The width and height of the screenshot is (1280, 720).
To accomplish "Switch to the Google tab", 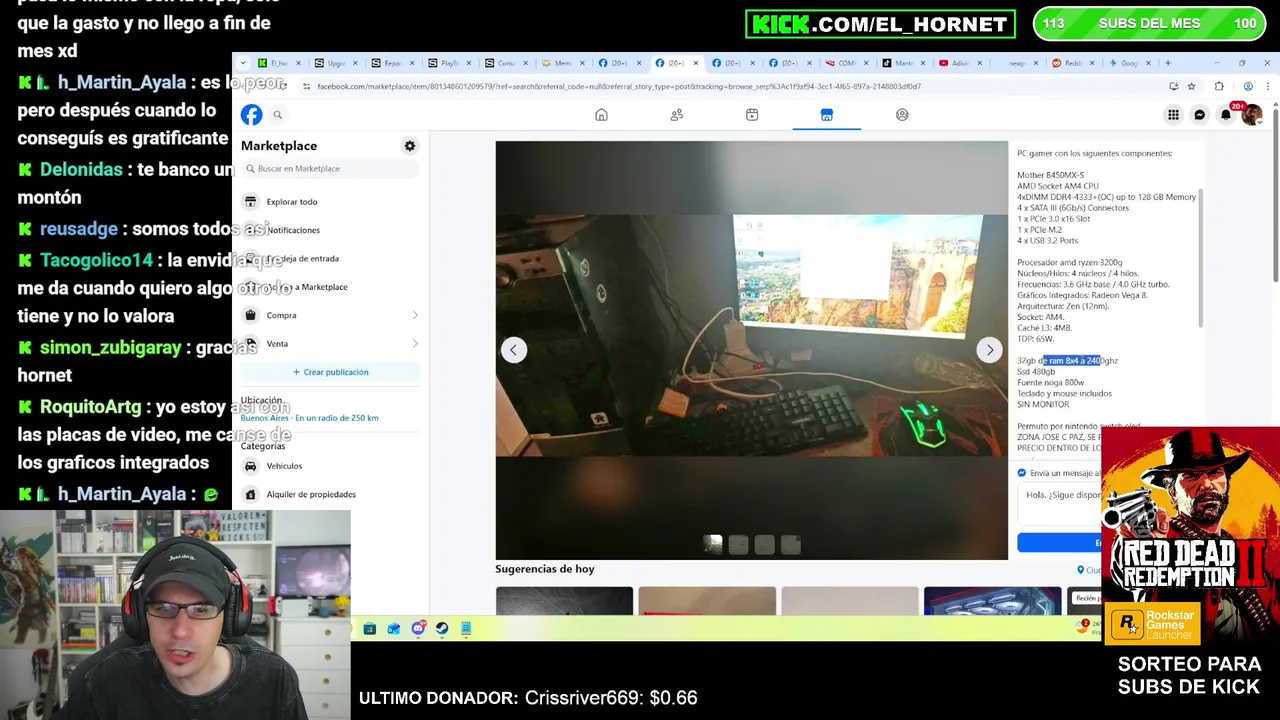I will (1130, 63).
